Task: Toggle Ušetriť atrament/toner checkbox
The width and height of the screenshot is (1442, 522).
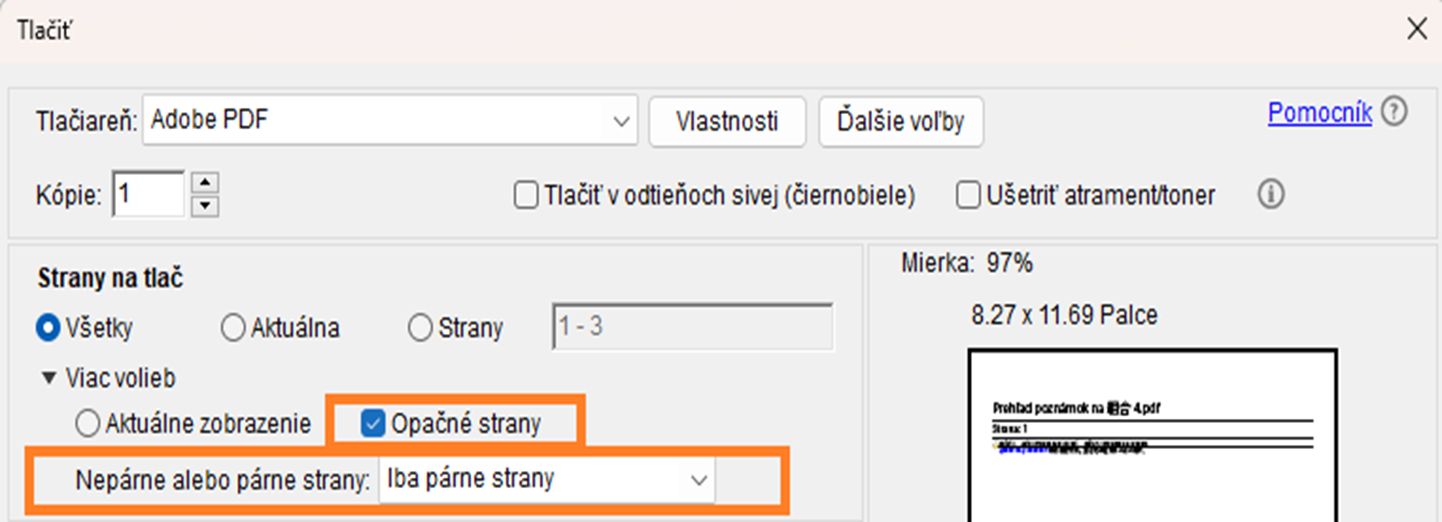Action: point(967,195)
